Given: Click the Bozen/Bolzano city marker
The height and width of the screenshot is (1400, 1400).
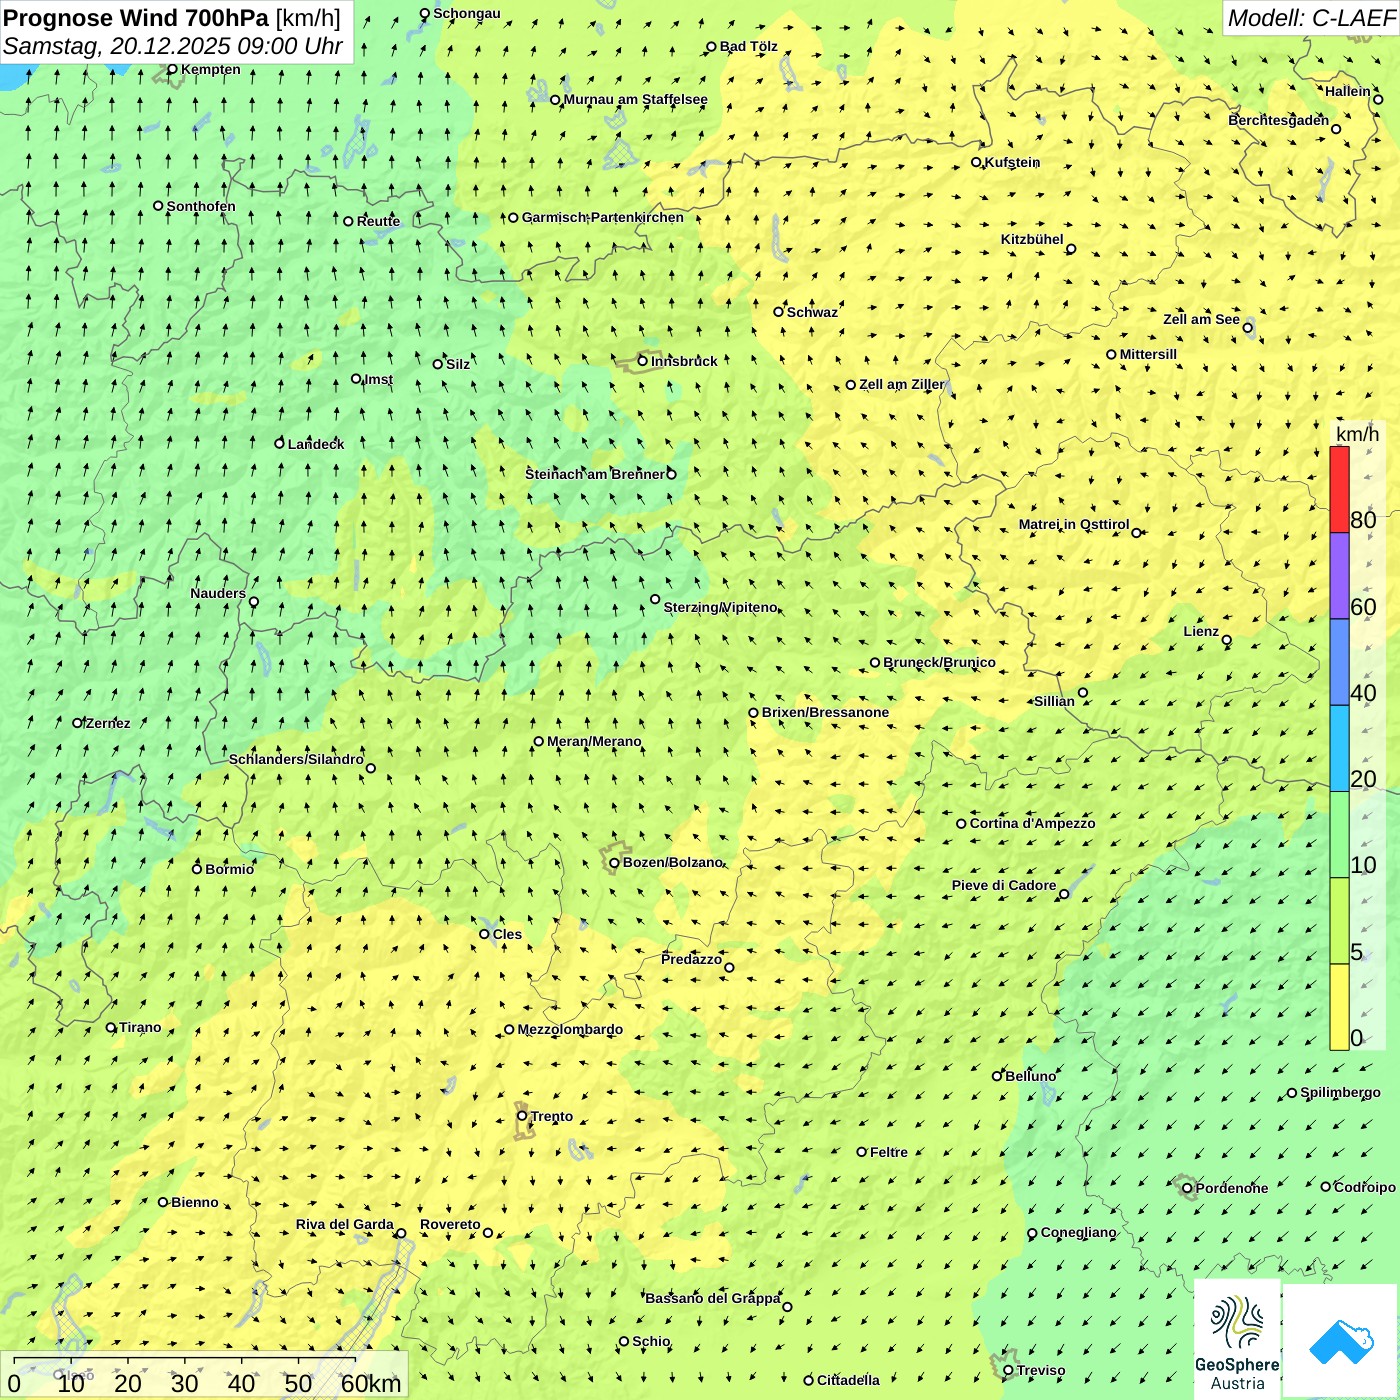Looking at the screenshot, I should pyautogui.click(x=614, y=863).
